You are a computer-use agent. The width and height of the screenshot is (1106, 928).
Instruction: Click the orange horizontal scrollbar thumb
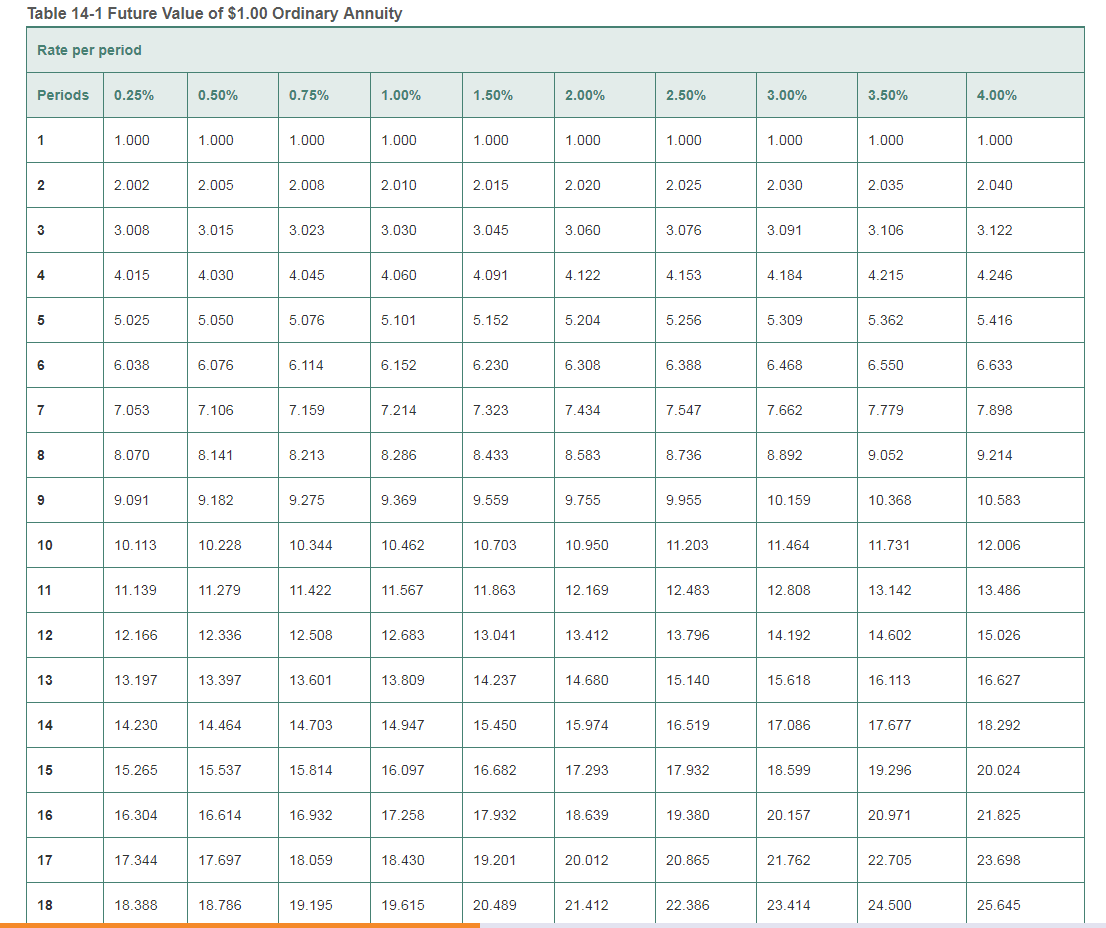pos(240,924)
